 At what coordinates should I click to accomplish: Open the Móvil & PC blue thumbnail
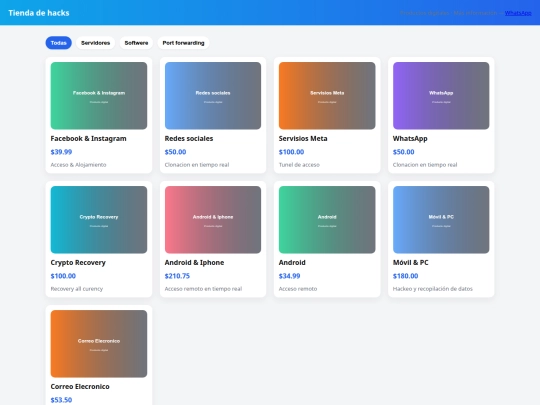tap(441, 220)
